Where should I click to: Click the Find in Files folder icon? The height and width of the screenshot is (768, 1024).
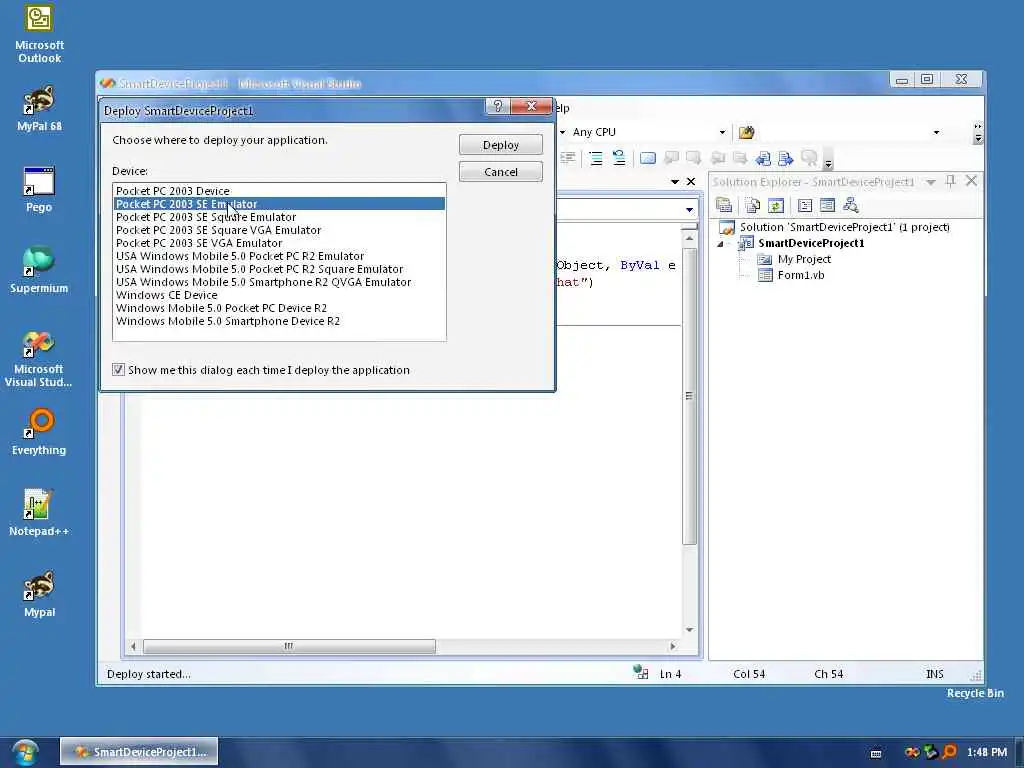click(x=746, y=133)
